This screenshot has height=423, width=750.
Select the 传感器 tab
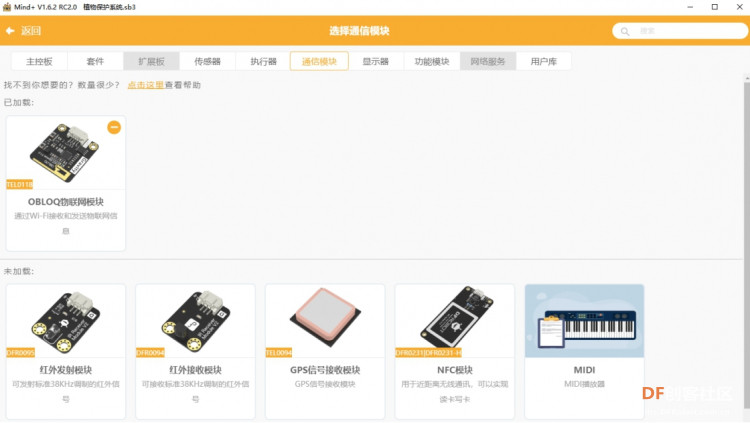point(207,61)
